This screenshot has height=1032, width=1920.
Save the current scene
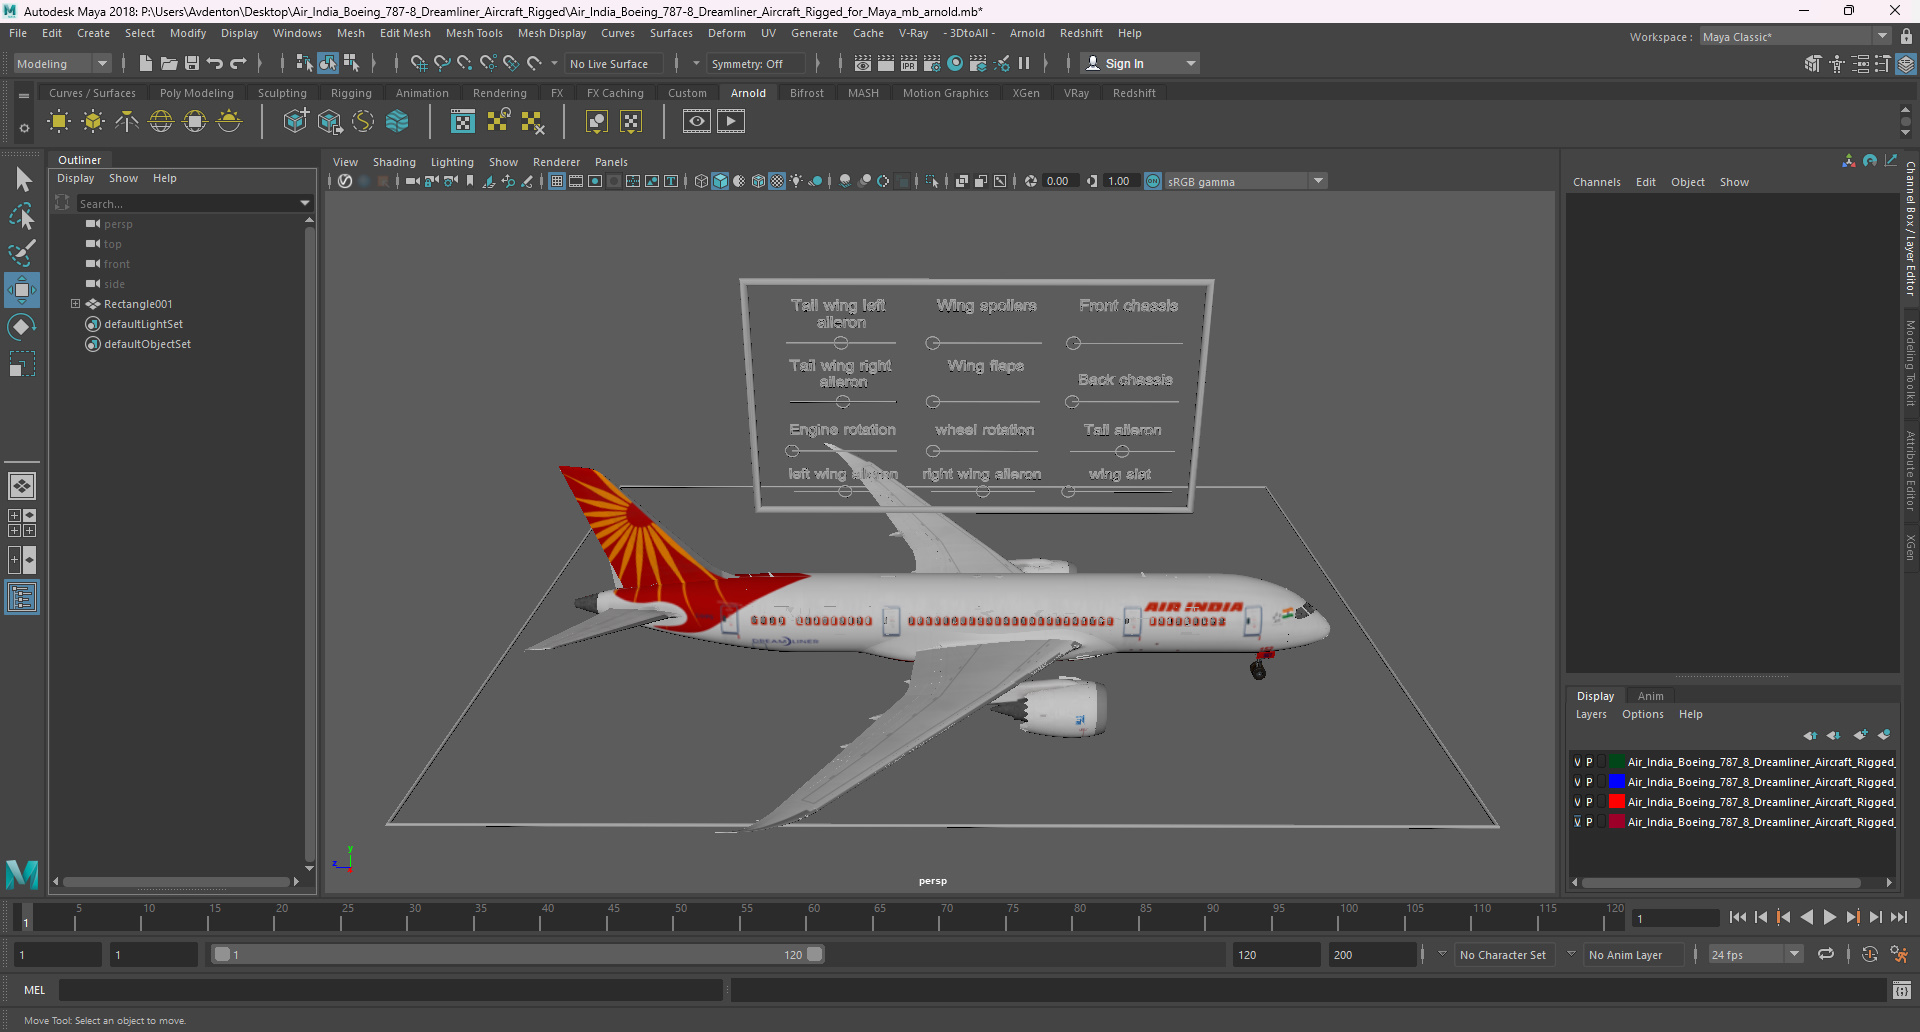tap(192, 63)
